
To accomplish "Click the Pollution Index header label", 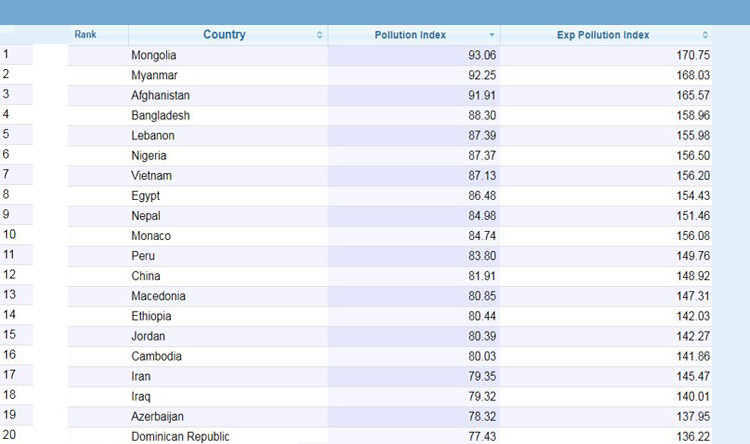I will pos(410,35).
